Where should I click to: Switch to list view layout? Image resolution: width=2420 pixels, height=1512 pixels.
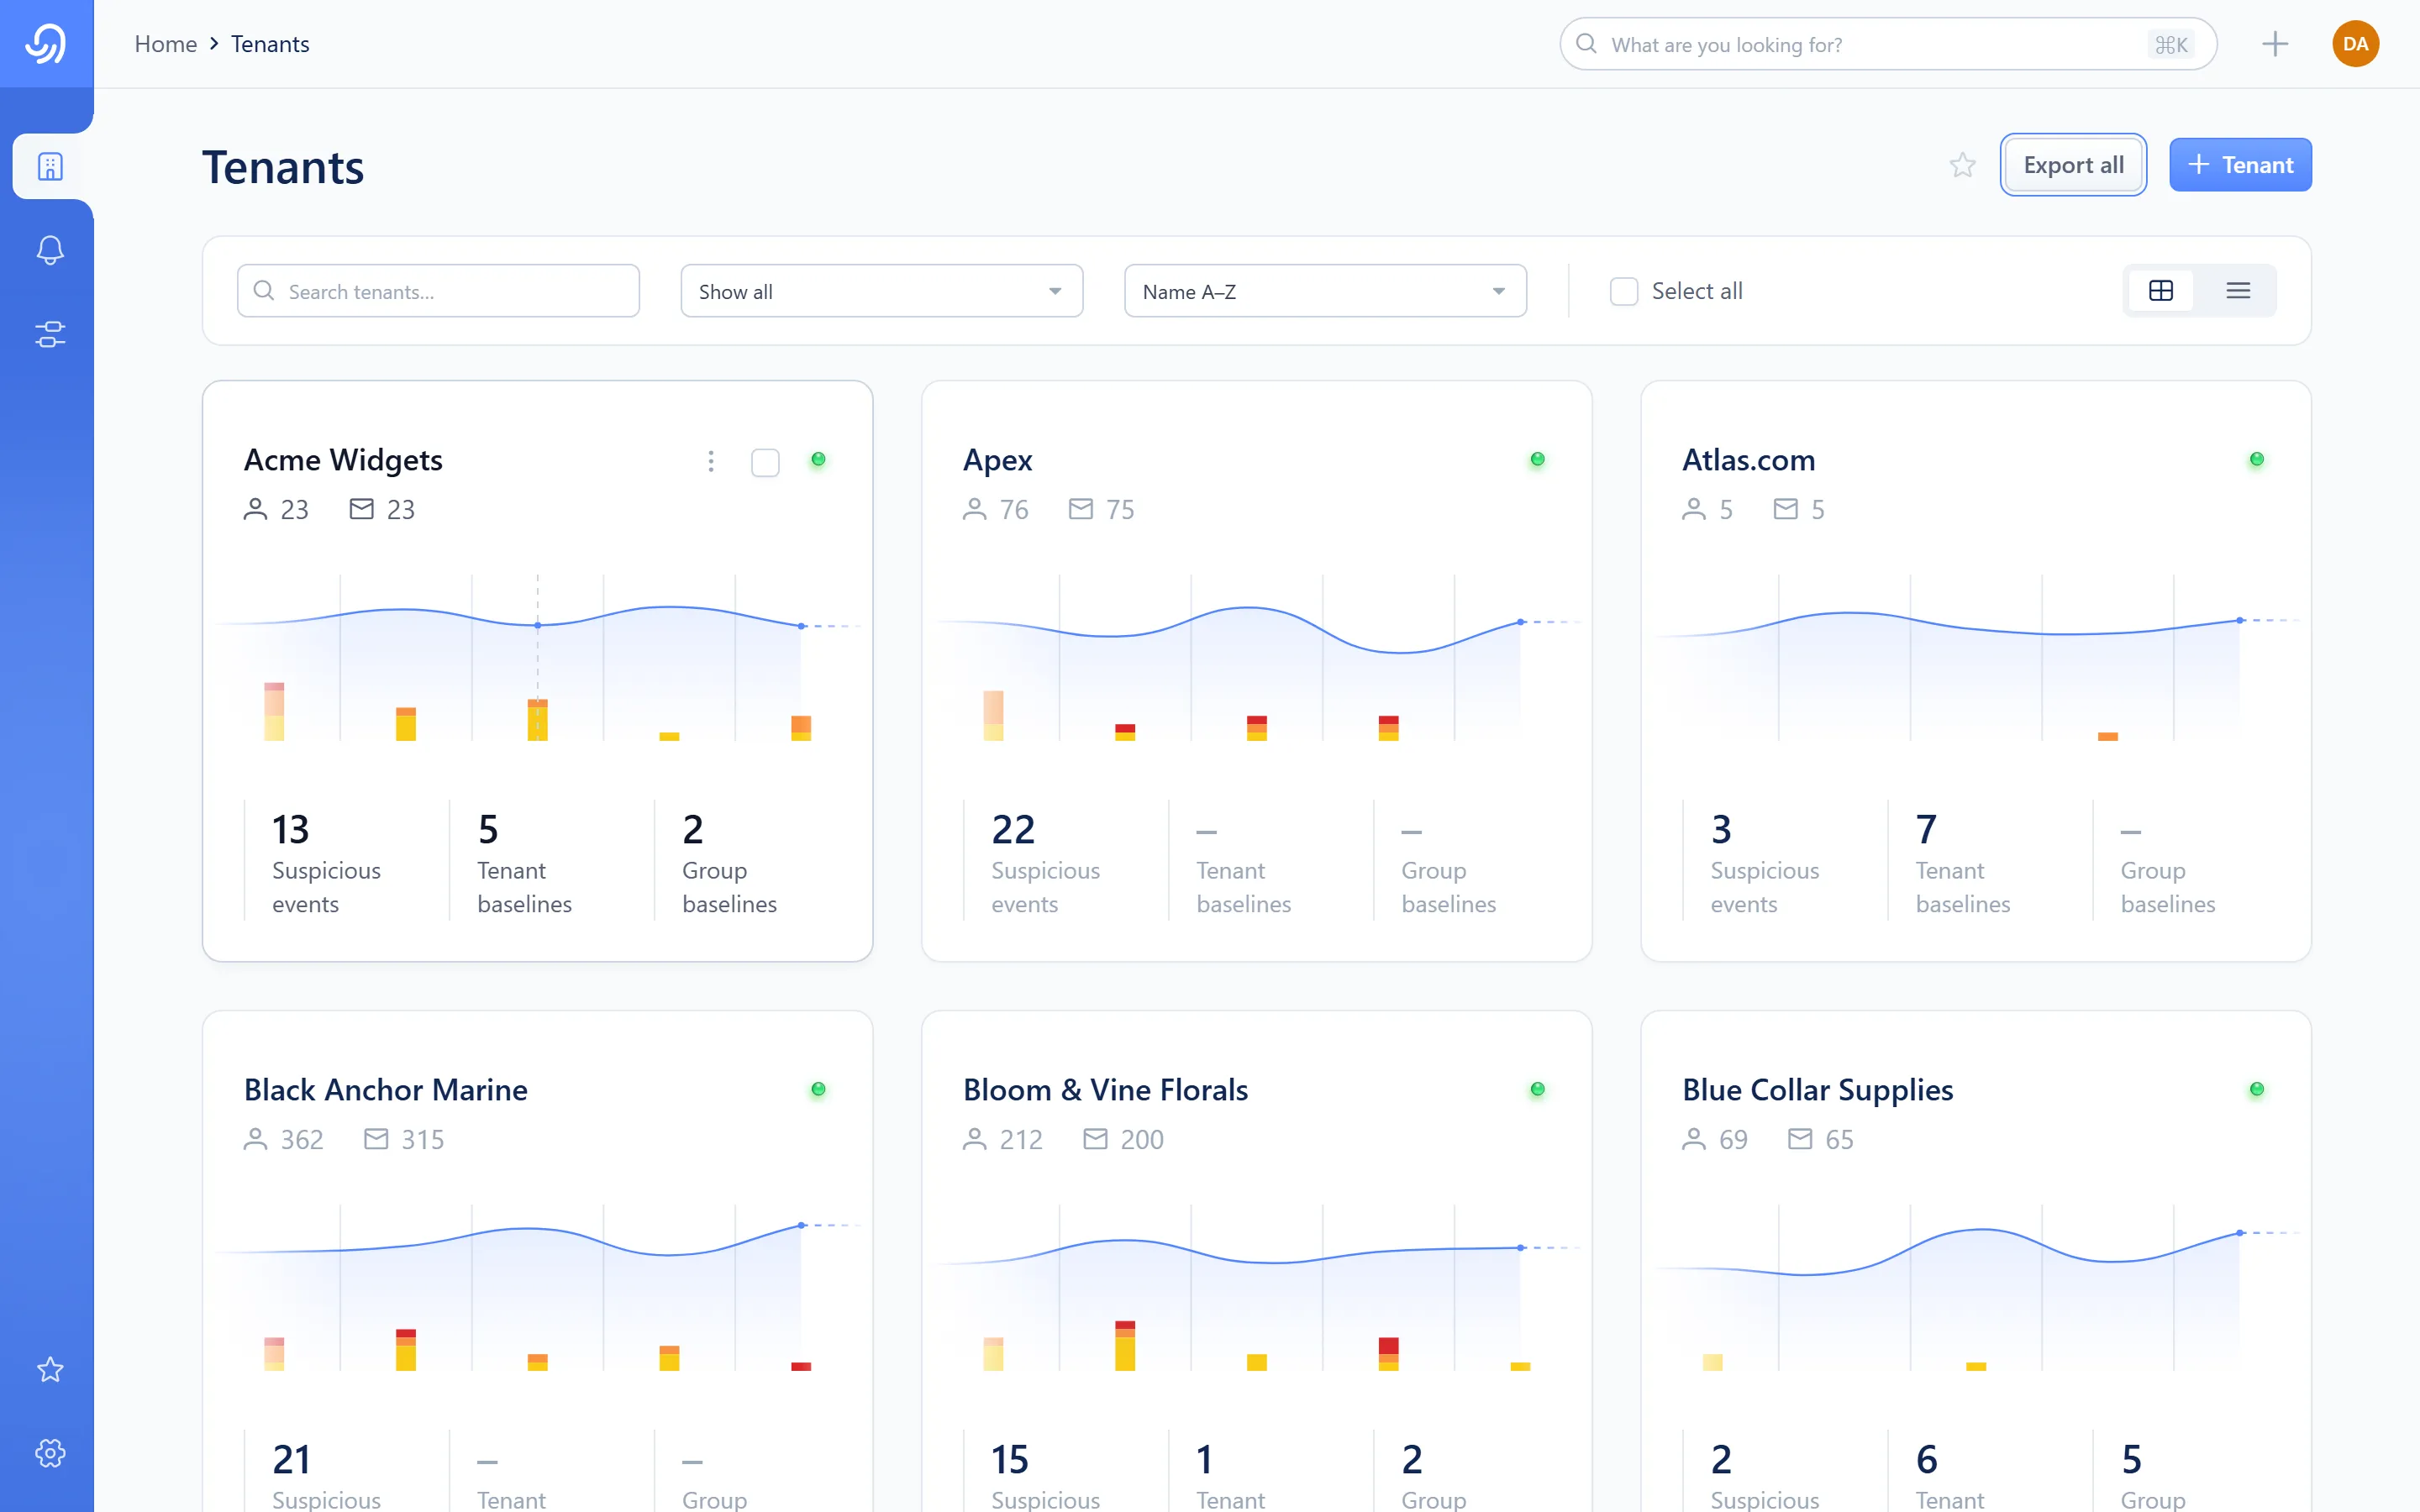[x=2238, y=291]
